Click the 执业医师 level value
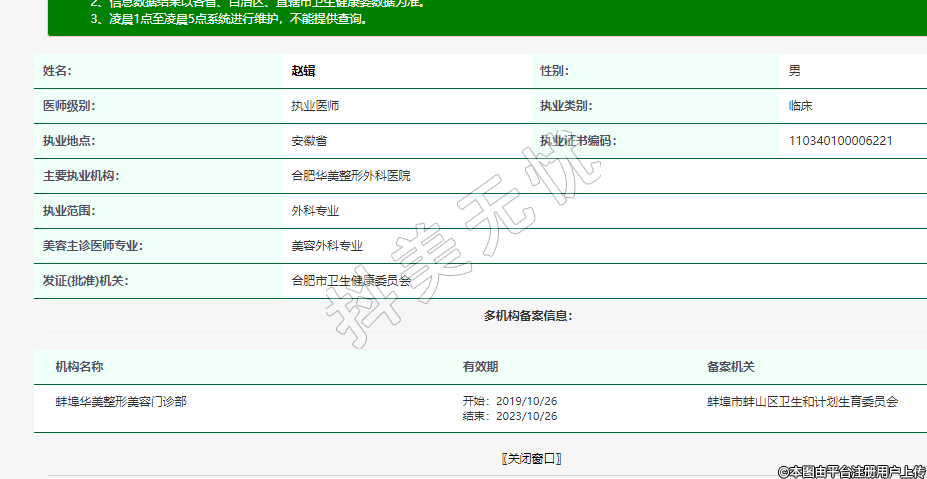 coord(315,106)
